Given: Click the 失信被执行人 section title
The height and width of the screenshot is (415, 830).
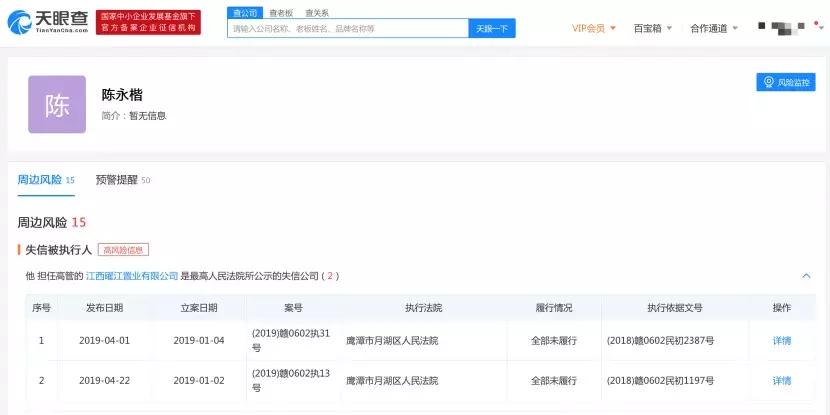Looking at the screenshot, I should pyautogui.click(x=58, y=250).
